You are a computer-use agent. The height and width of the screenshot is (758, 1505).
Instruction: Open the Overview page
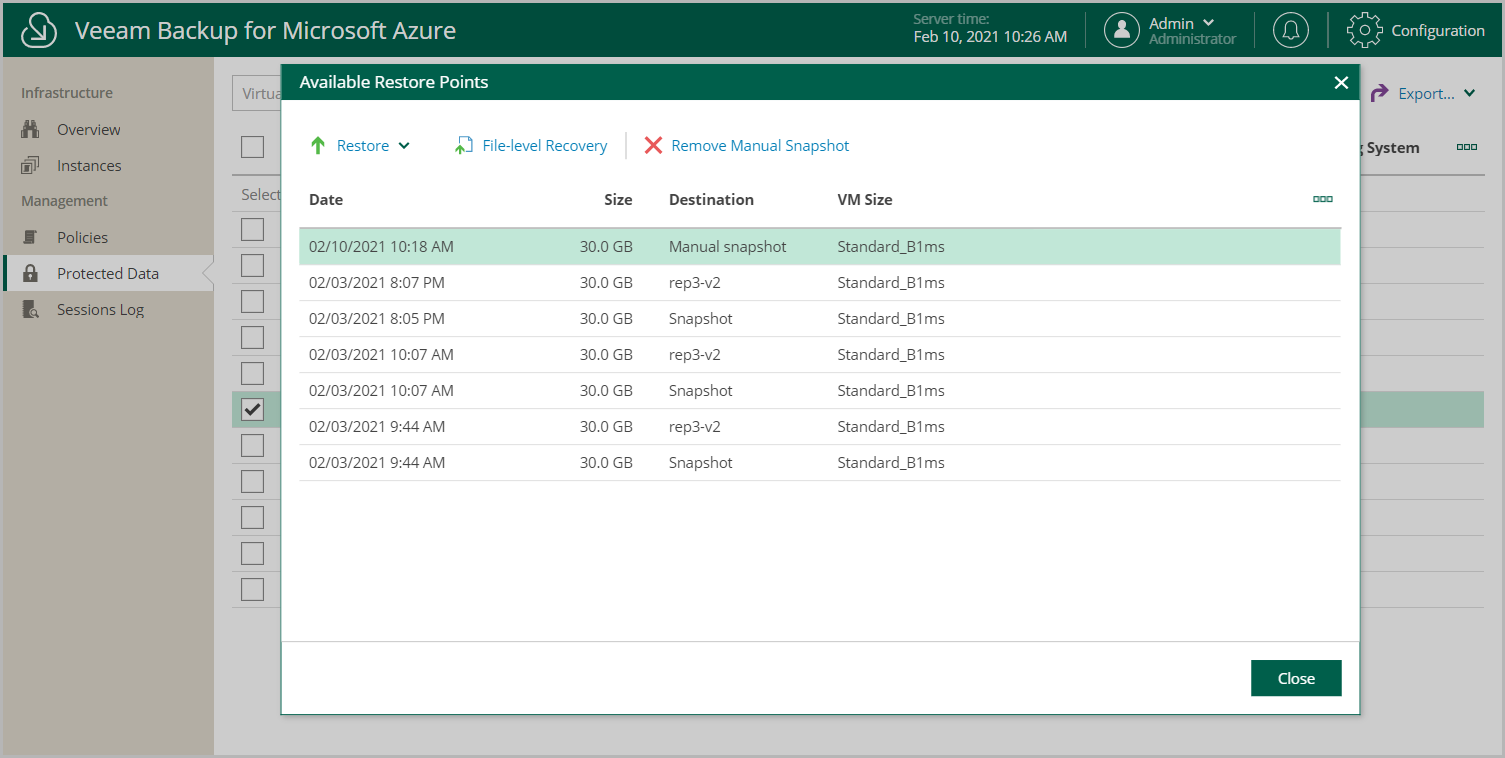(x=88, y=129)
